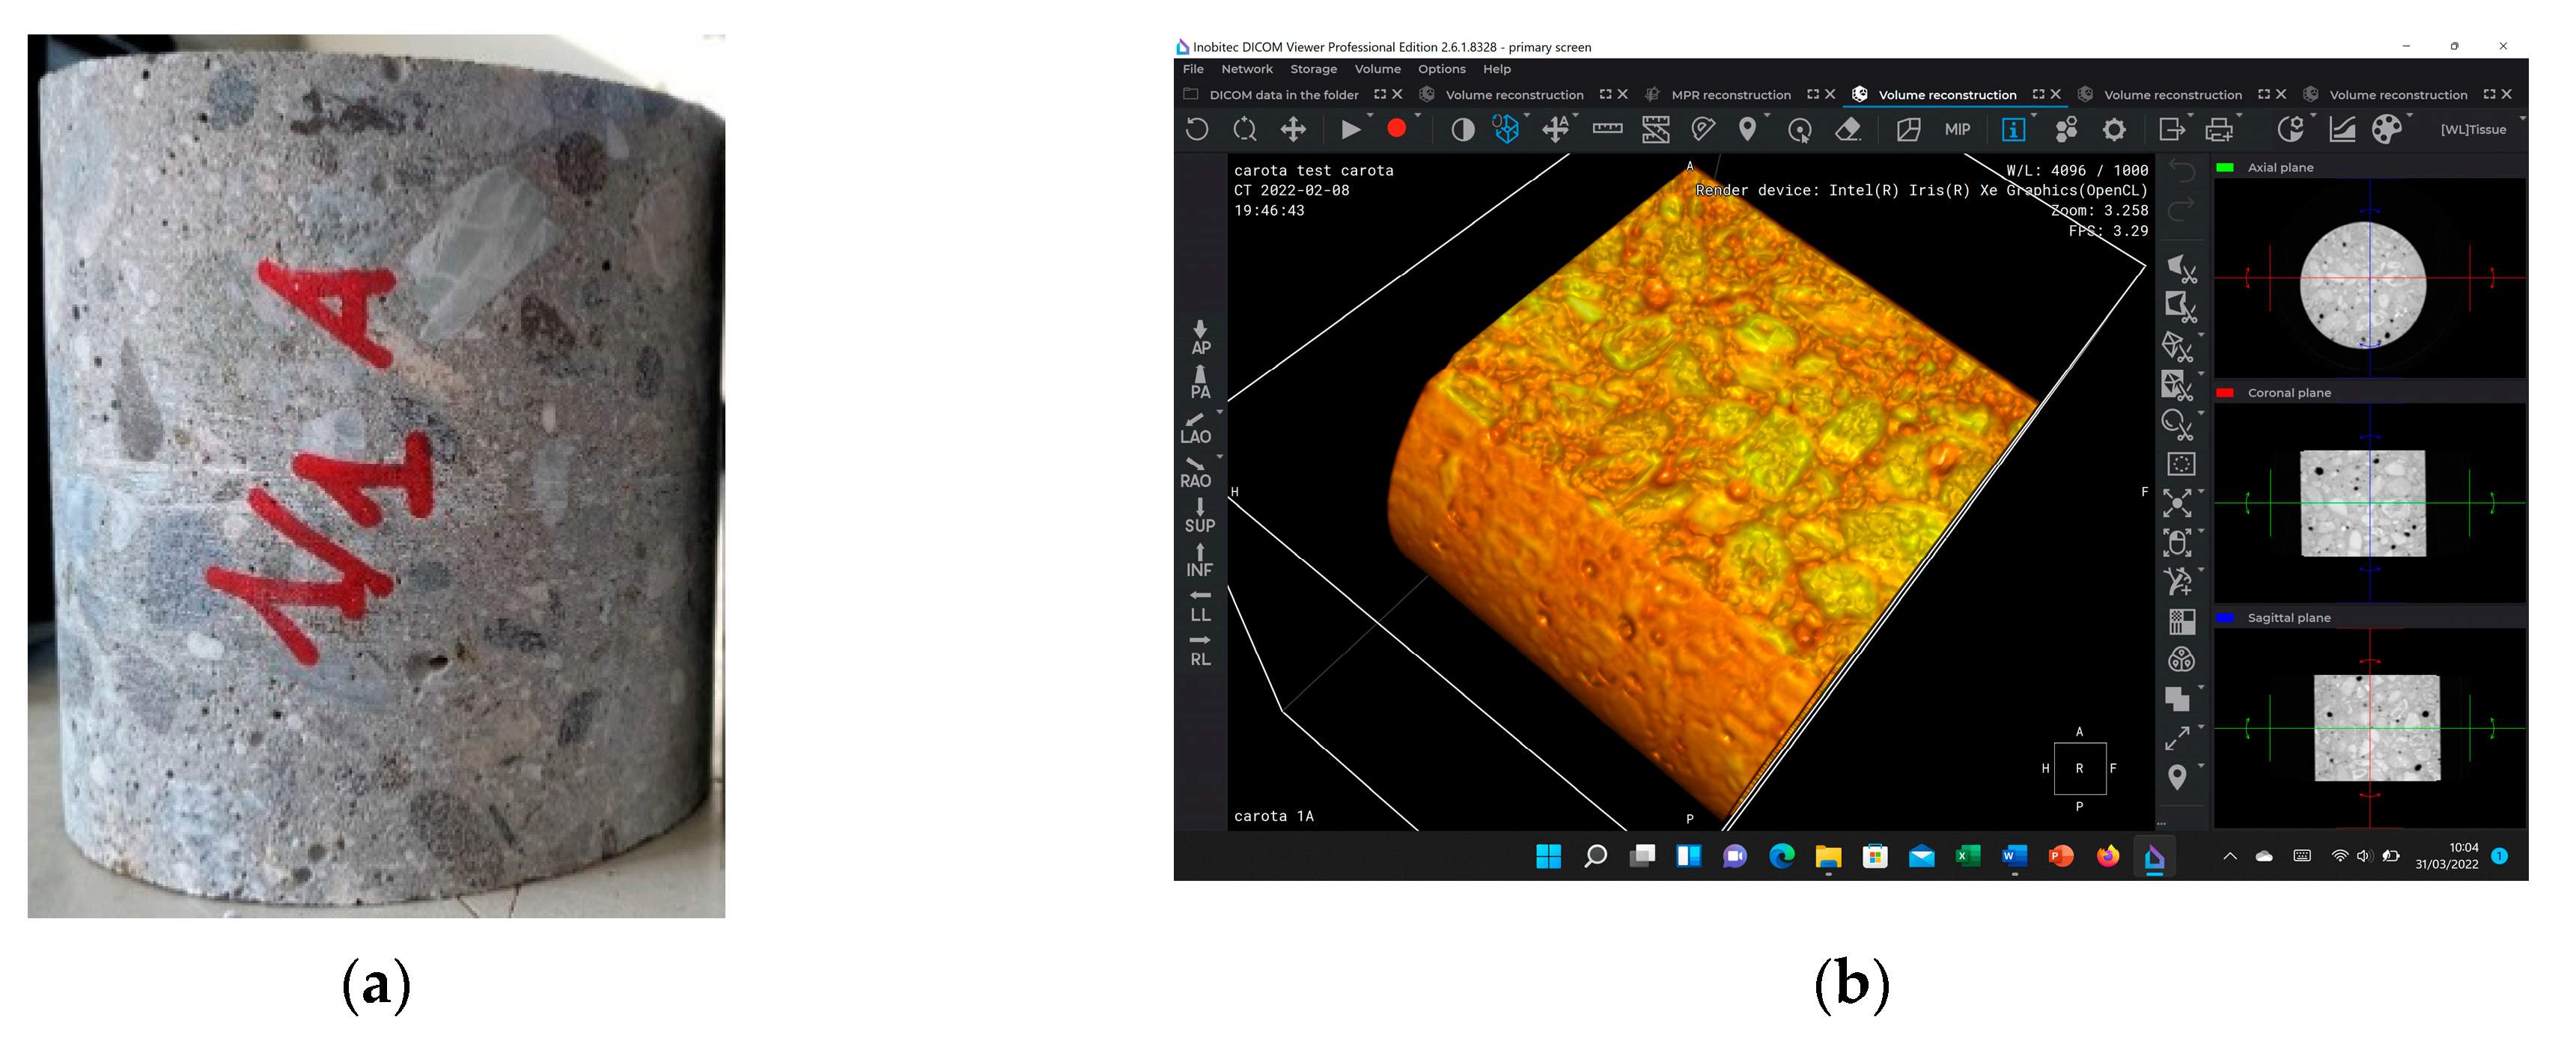
Task: Click the green Axial plane color swatch
Action: tap(2226, 167)
